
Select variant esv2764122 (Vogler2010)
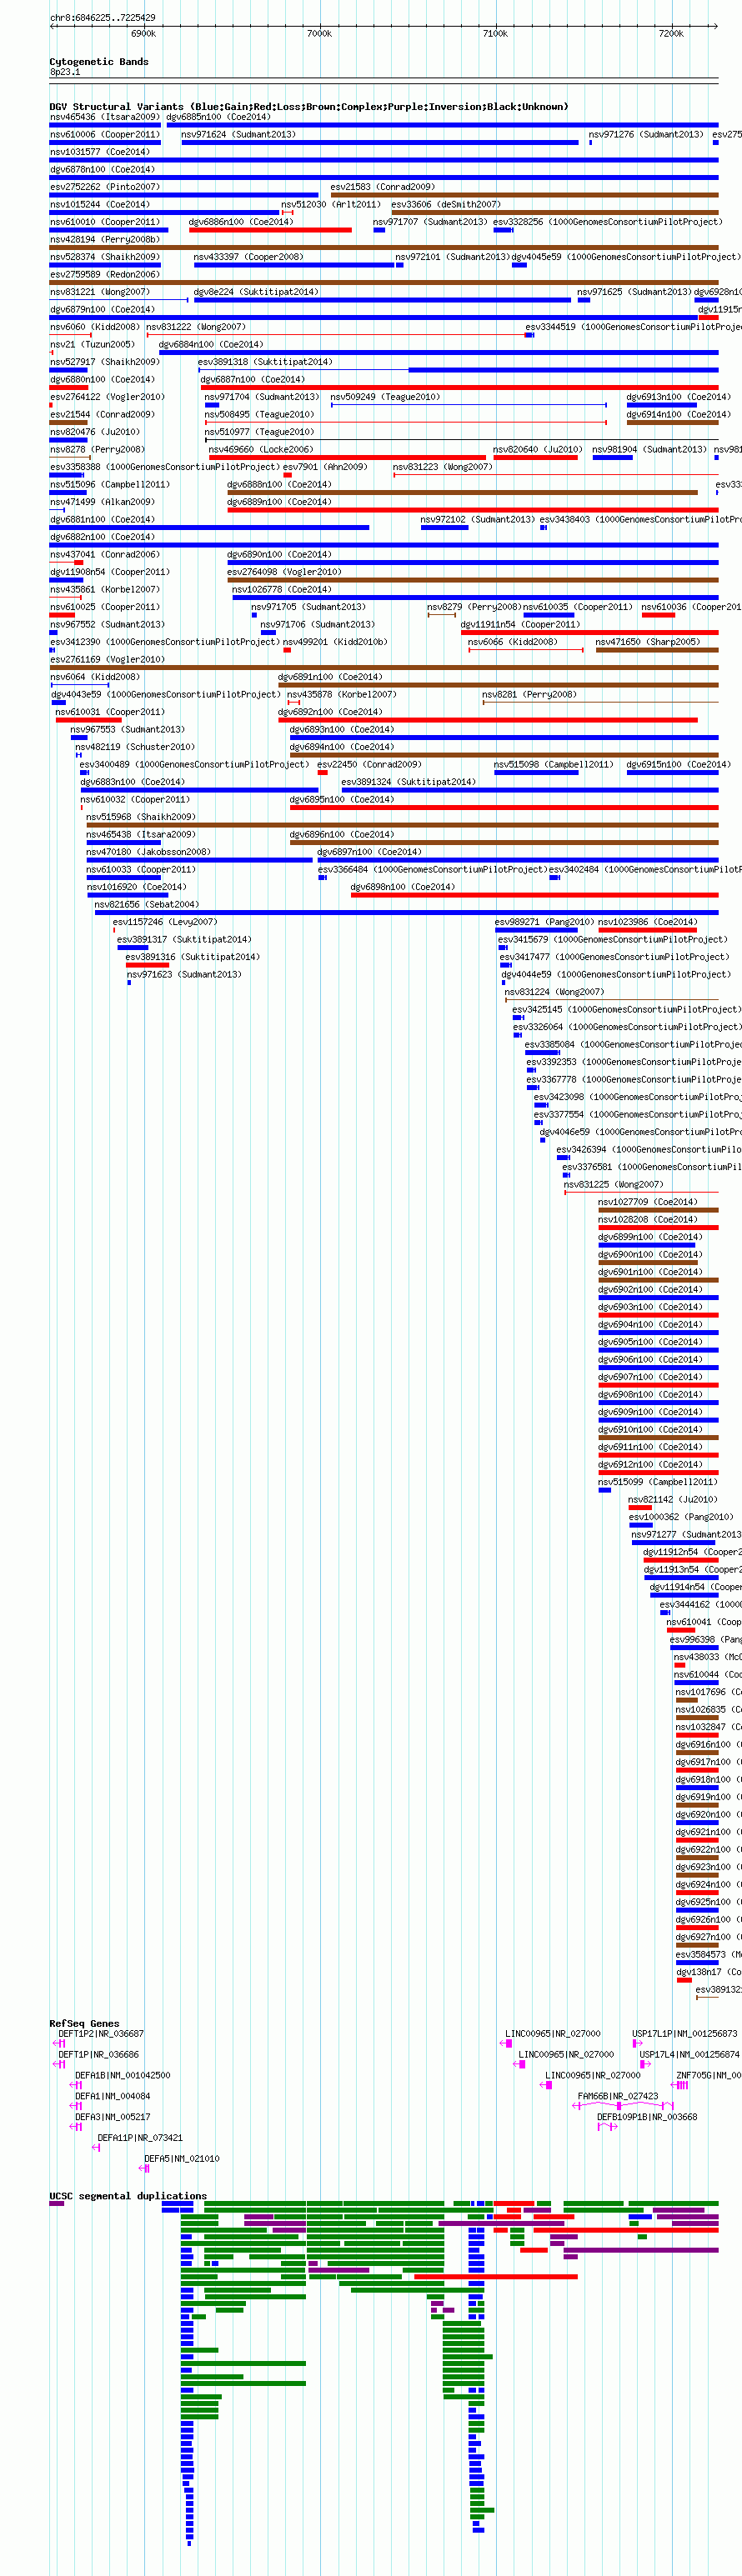[x=108, y=397]
